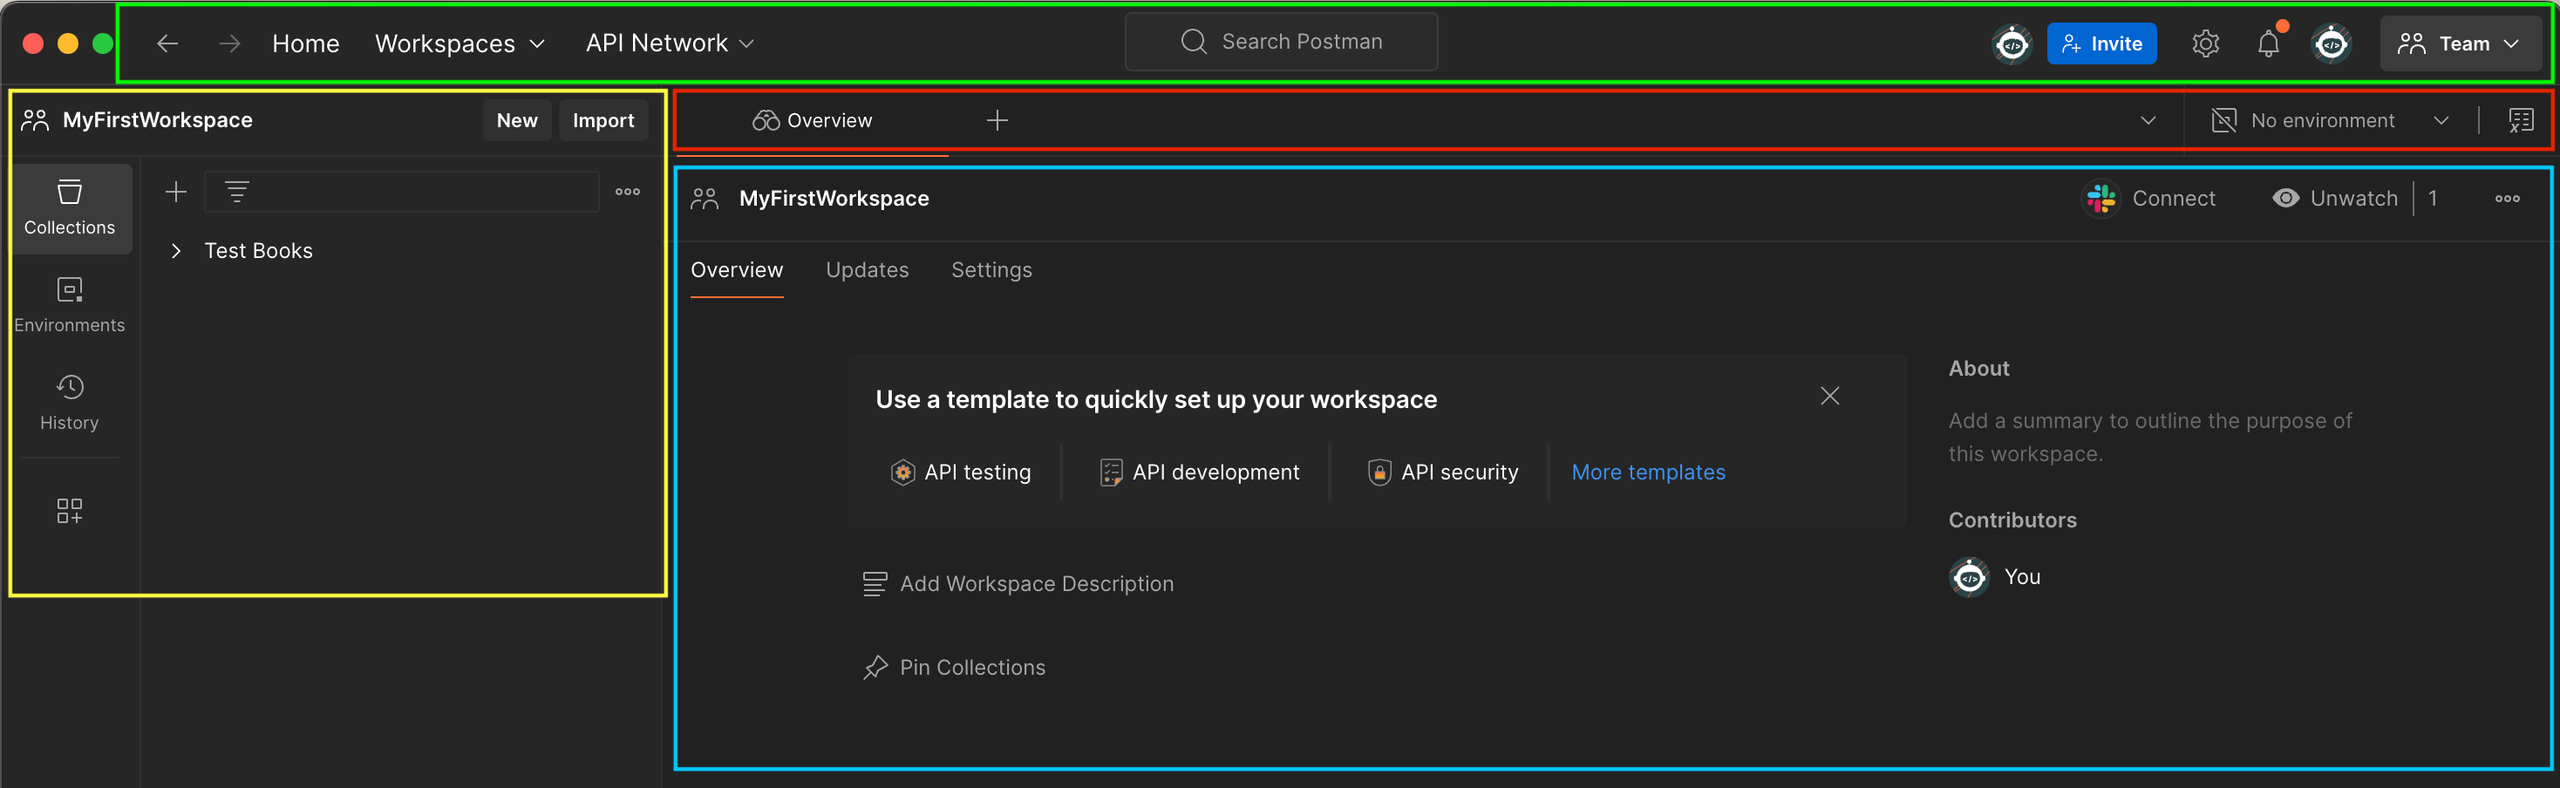Click the Import button
2560x788 pixels.
pos(603,120)
